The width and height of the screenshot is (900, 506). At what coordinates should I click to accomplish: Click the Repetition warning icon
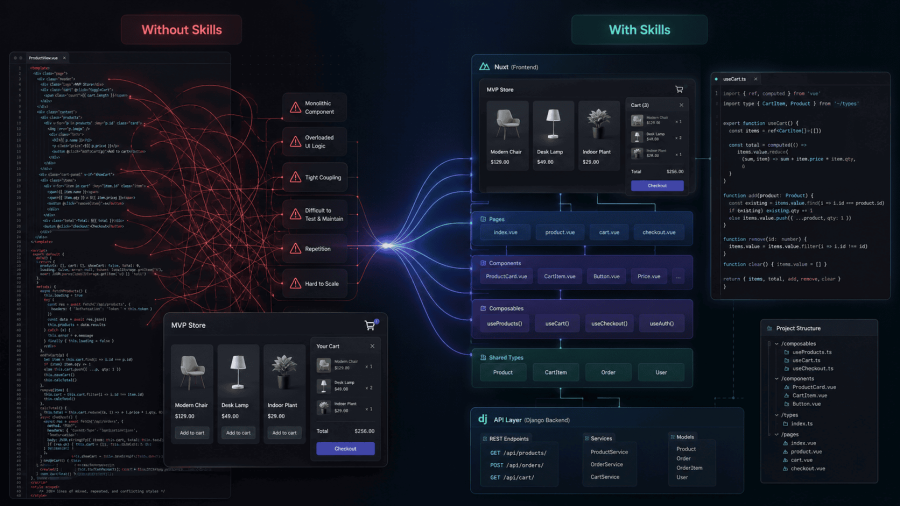tap(296, 248)
